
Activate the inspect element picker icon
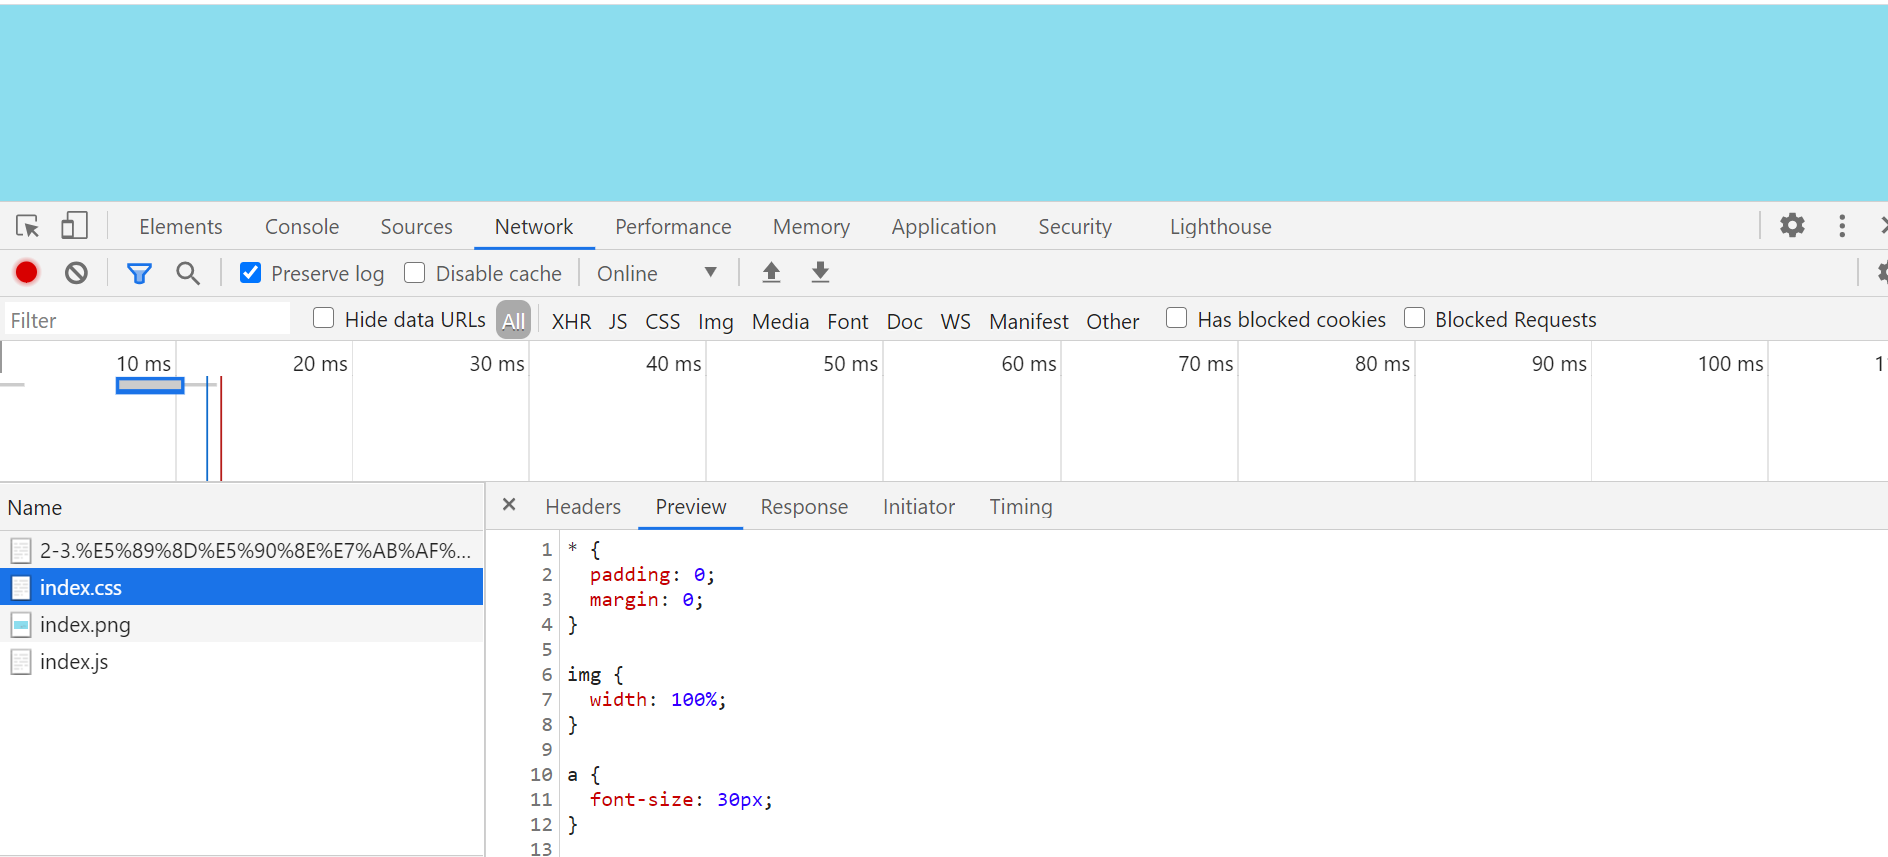(x=27, y=226)
